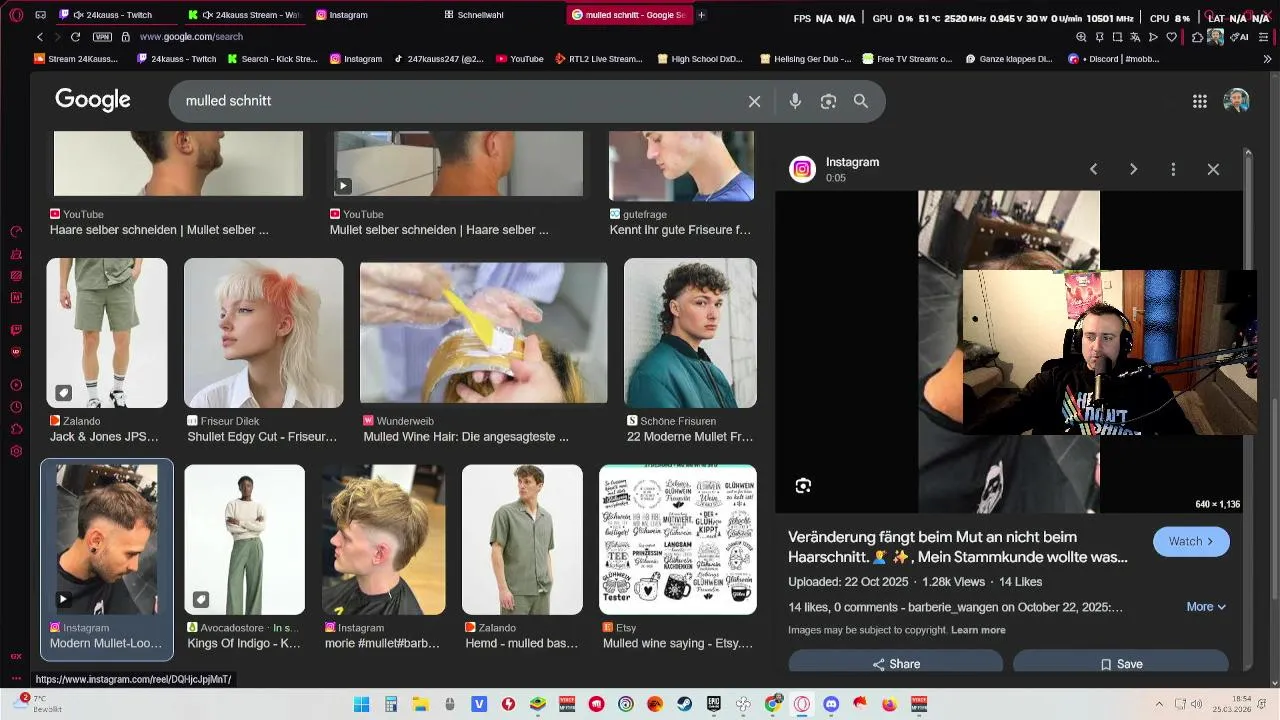Open Steam from the taskbar

[684, 704]
